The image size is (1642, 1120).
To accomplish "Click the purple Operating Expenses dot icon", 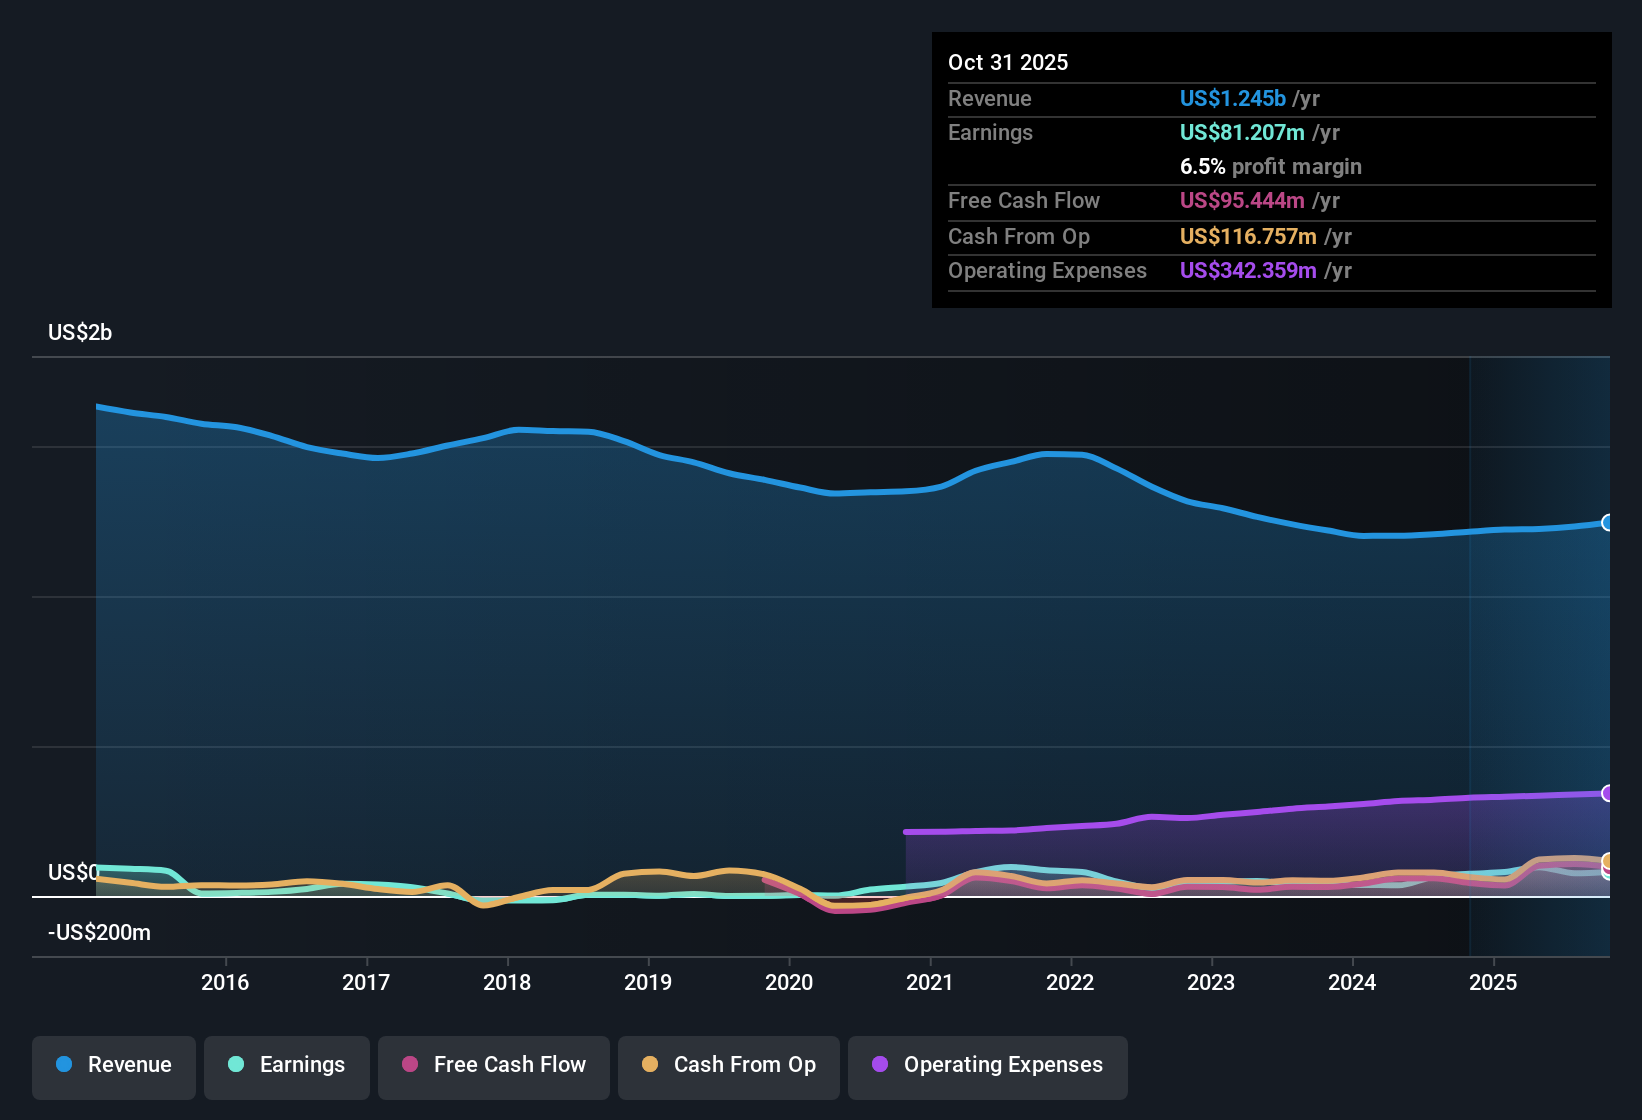I will [x=878, y=1065].
